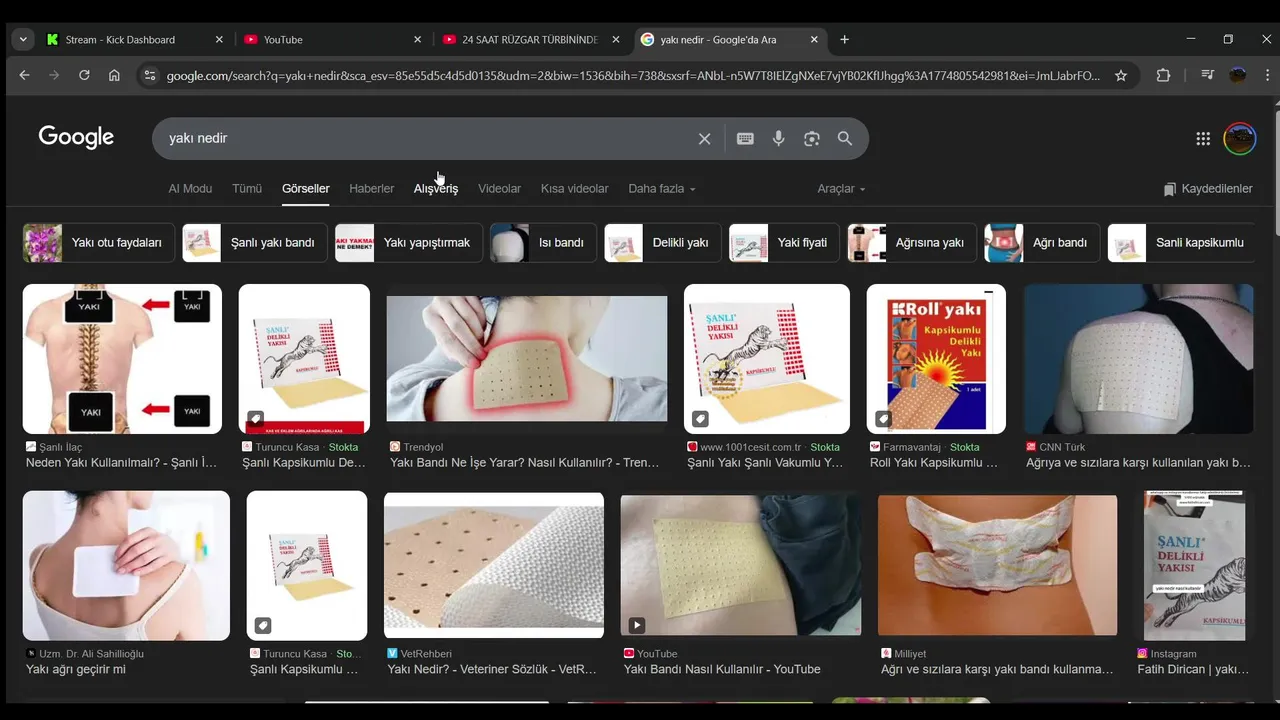Select the Yakı otu faydaları chip
1280x720 pixels.
point(99,243)
